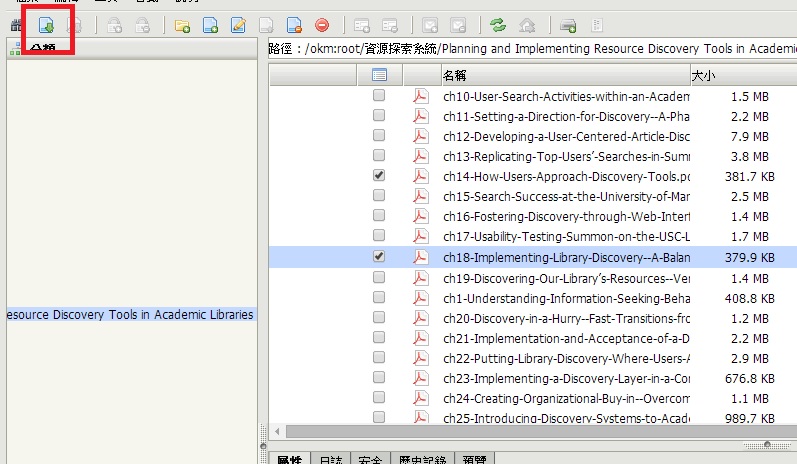Click the download document toolbar icon
The image size is (797, 464).
[x=46, y=25]
